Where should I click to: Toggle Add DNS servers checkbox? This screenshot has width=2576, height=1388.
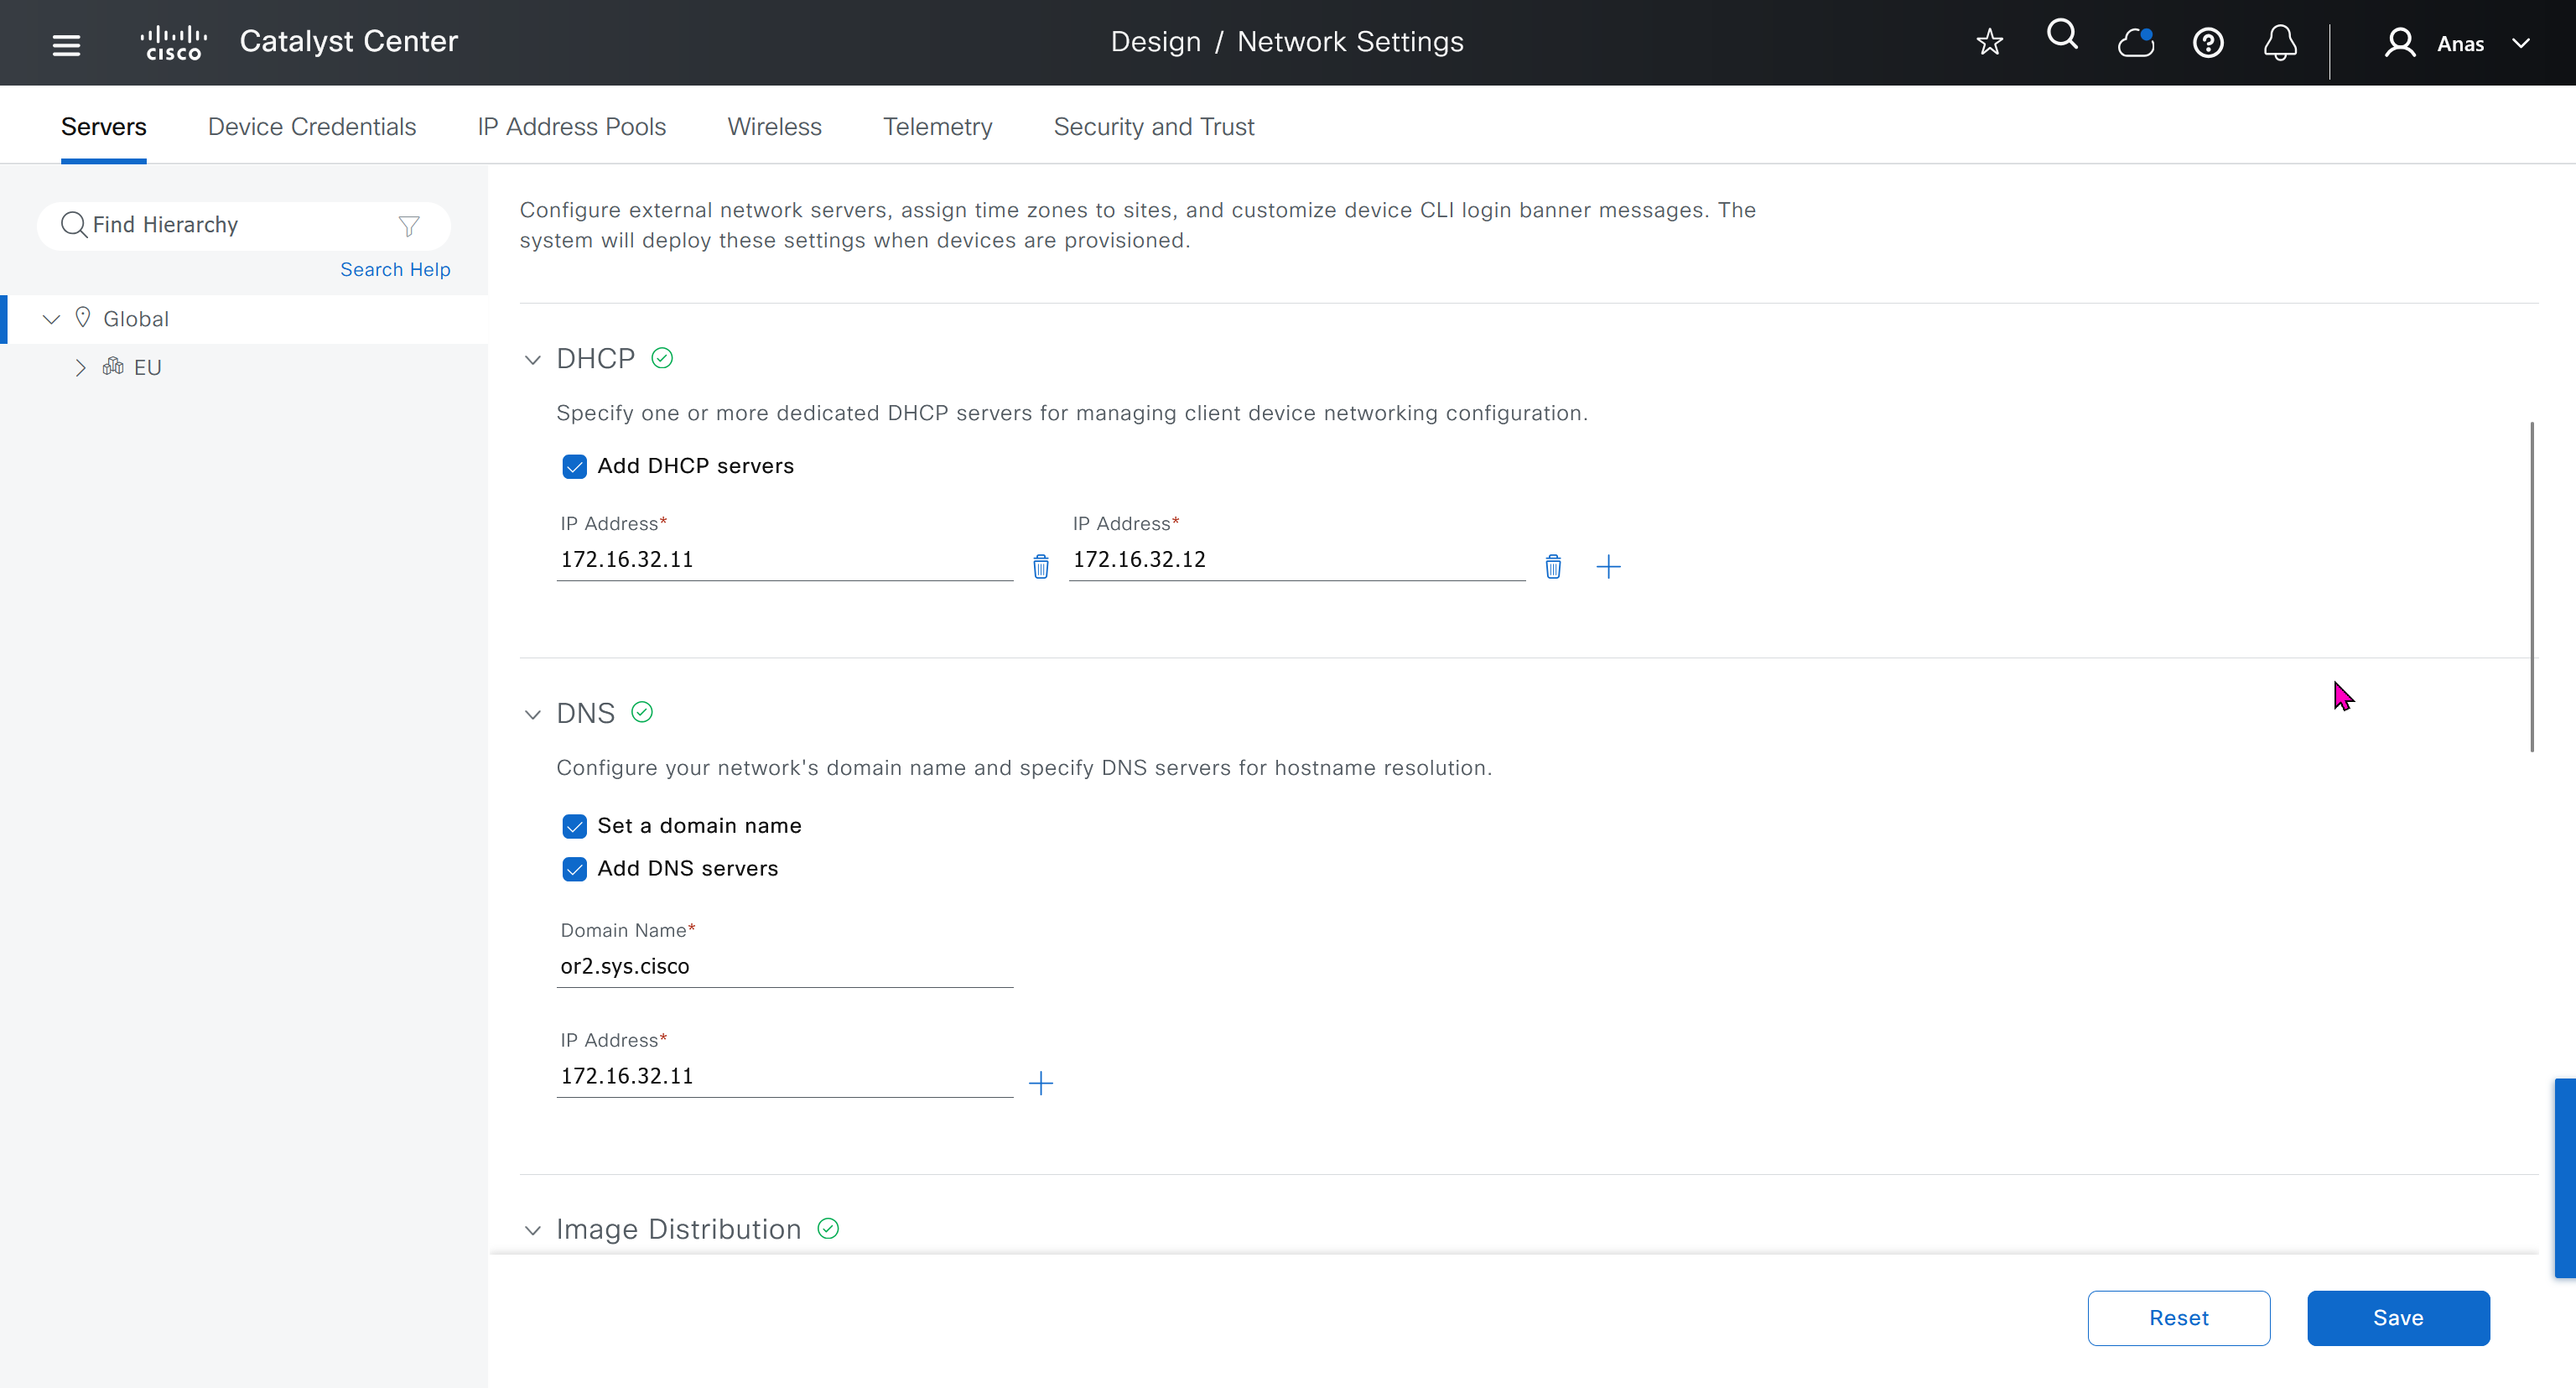[x=574, y=869]
